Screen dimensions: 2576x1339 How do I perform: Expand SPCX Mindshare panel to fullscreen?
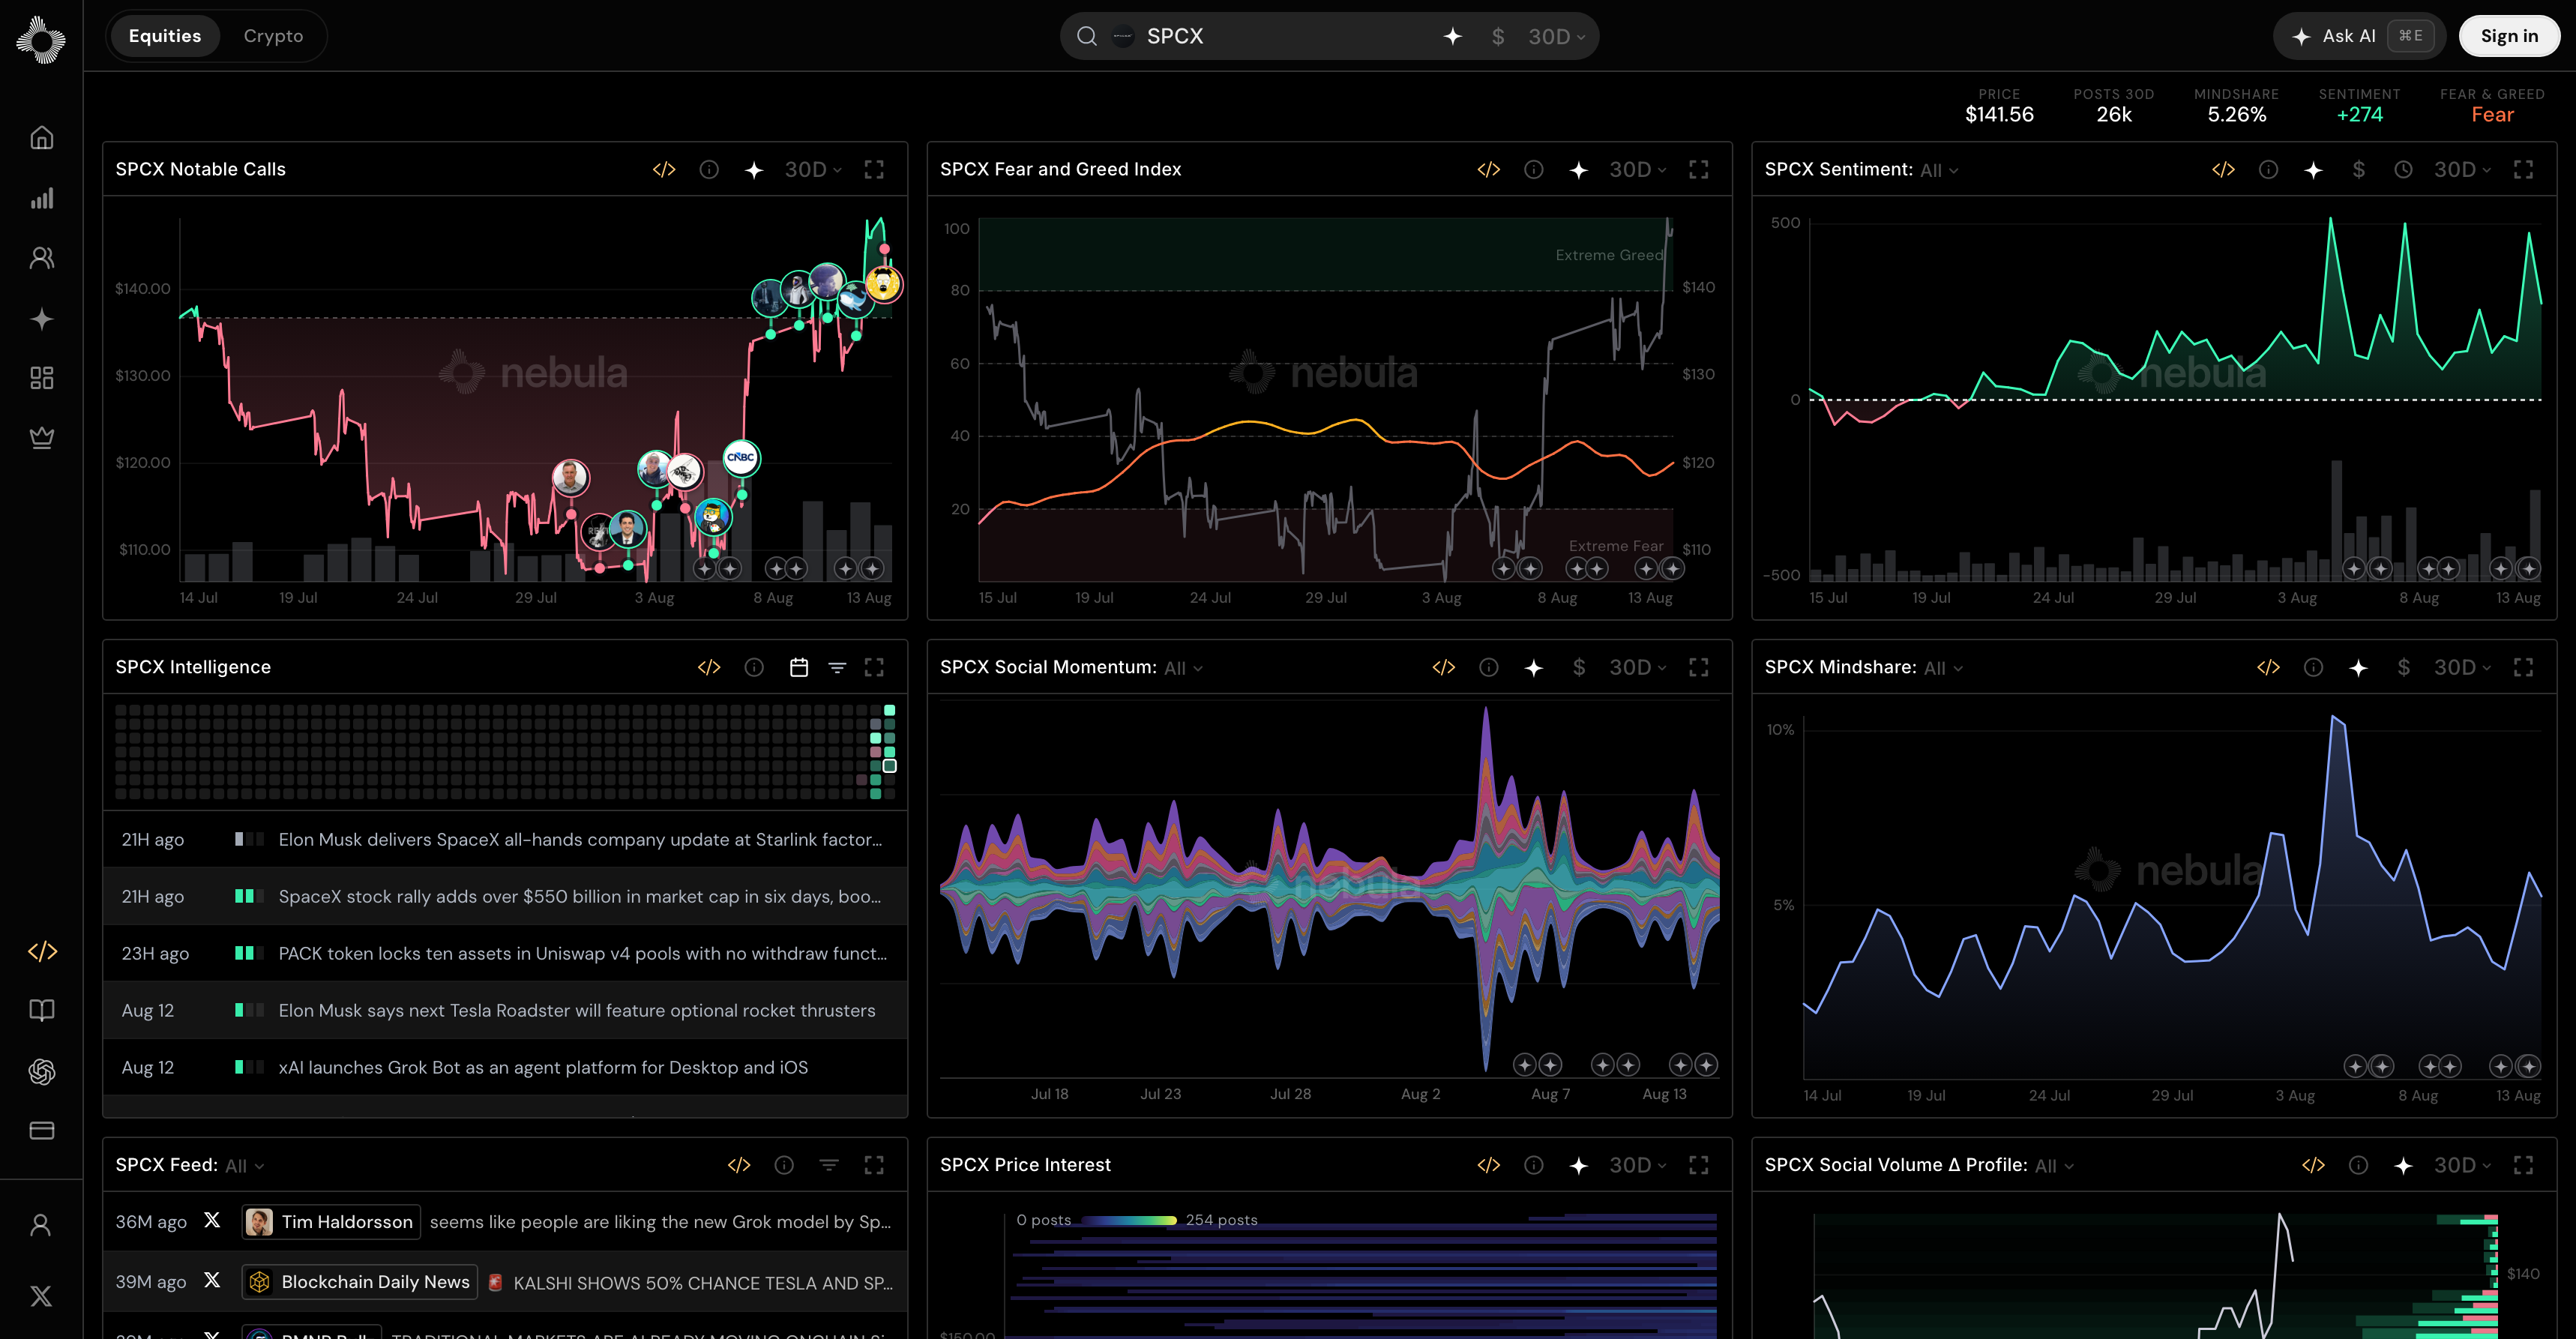pyautogui.click(x=2524, y=667)
